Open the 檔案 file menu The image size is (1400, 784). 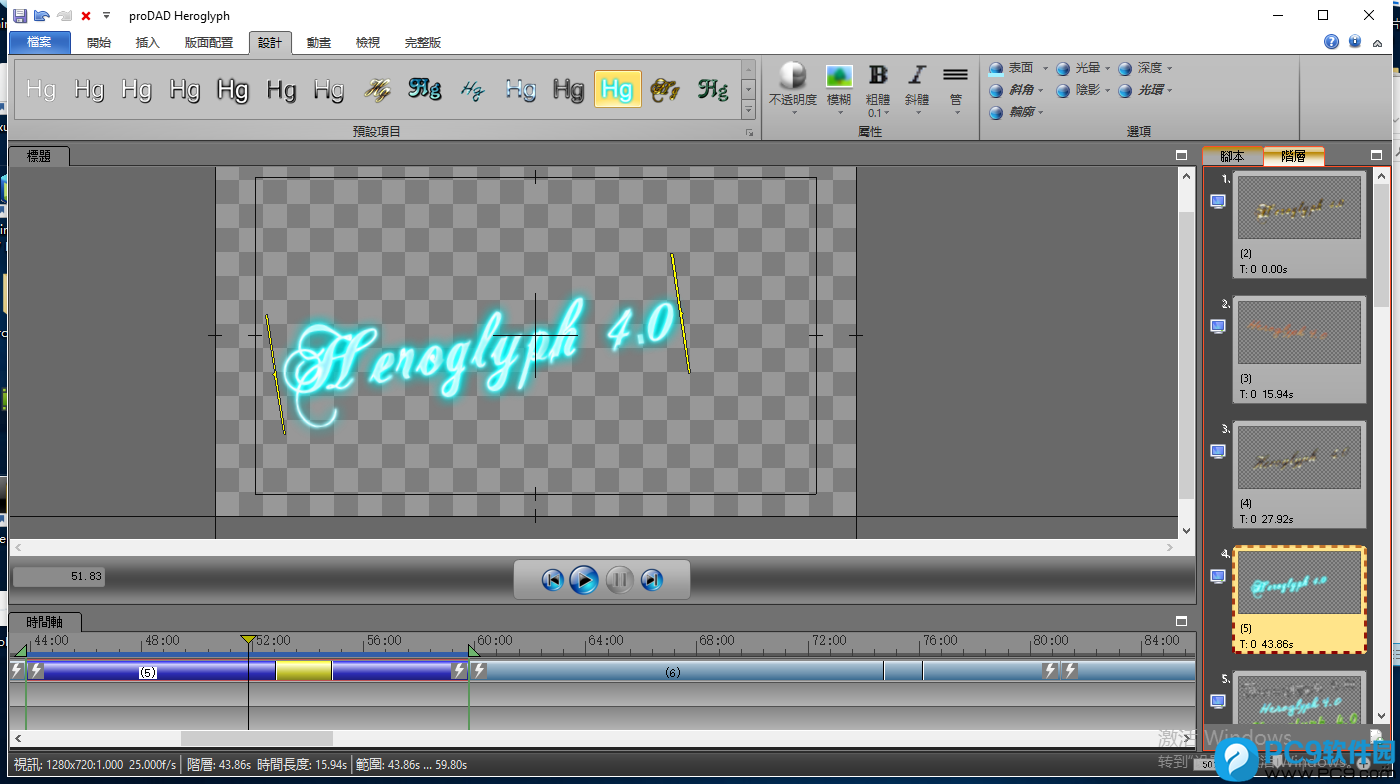(40, 43)
